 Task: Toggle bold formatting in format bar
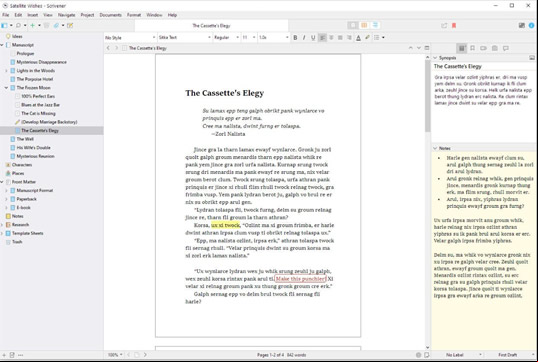[295, 38]
